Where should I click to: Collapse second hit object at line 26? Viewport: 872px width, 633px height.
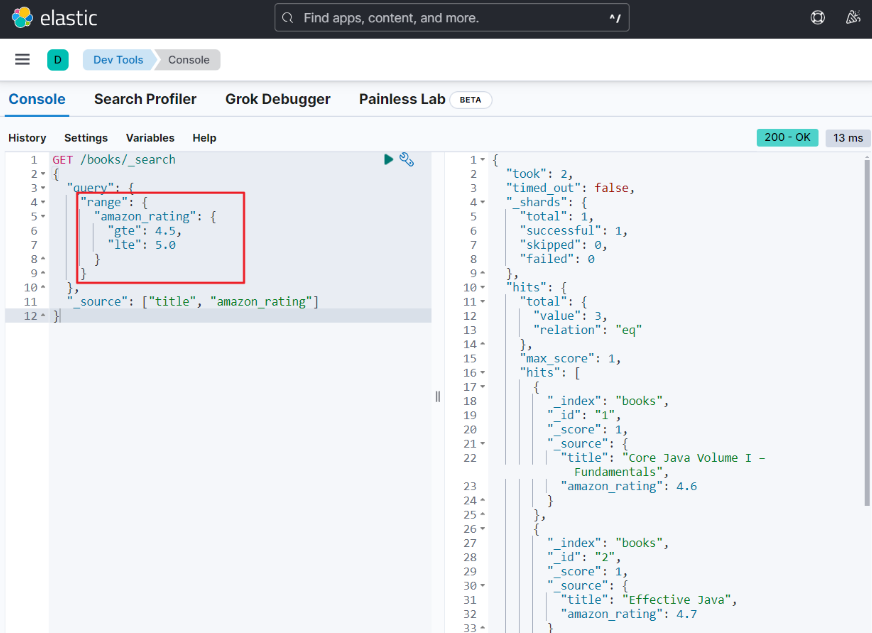click(x=483, y=529)
